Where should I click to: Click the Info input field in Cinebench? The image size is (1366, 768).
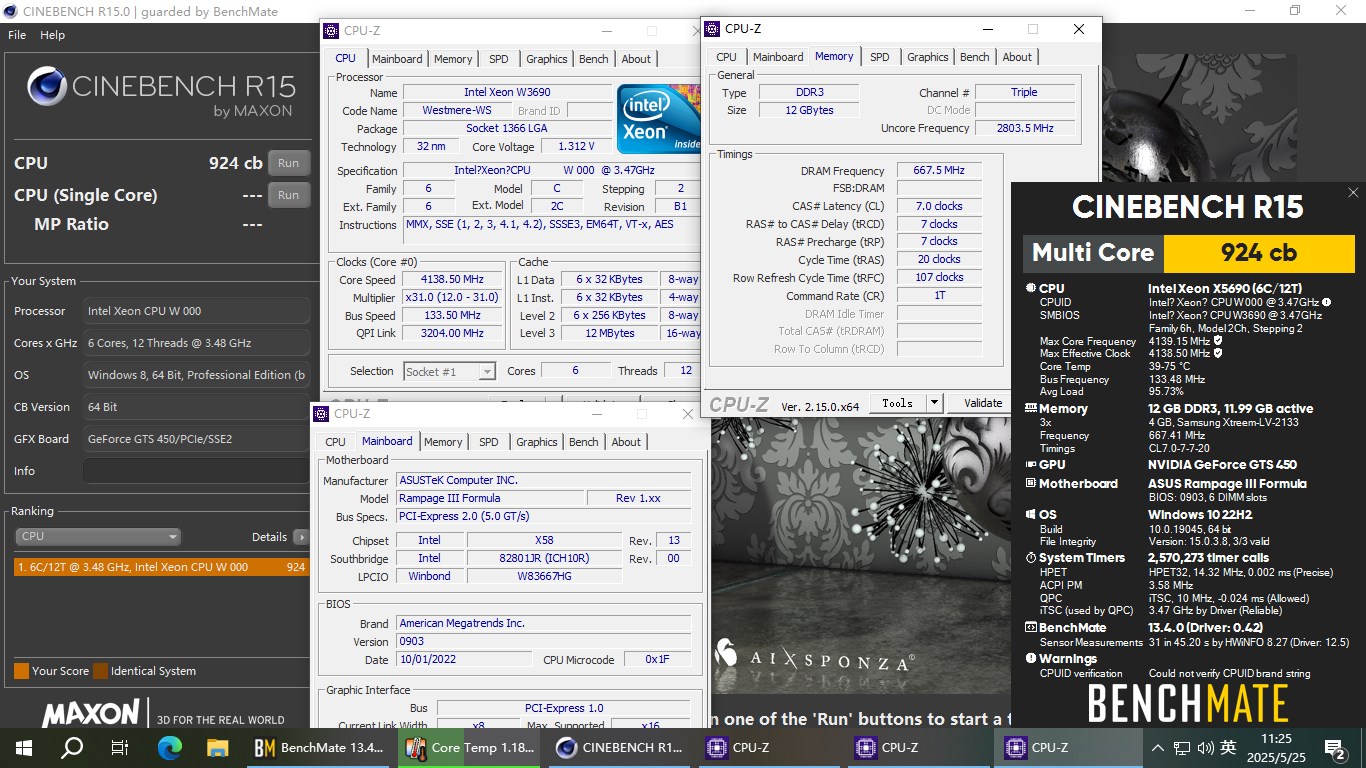click(x=196, y=471)
